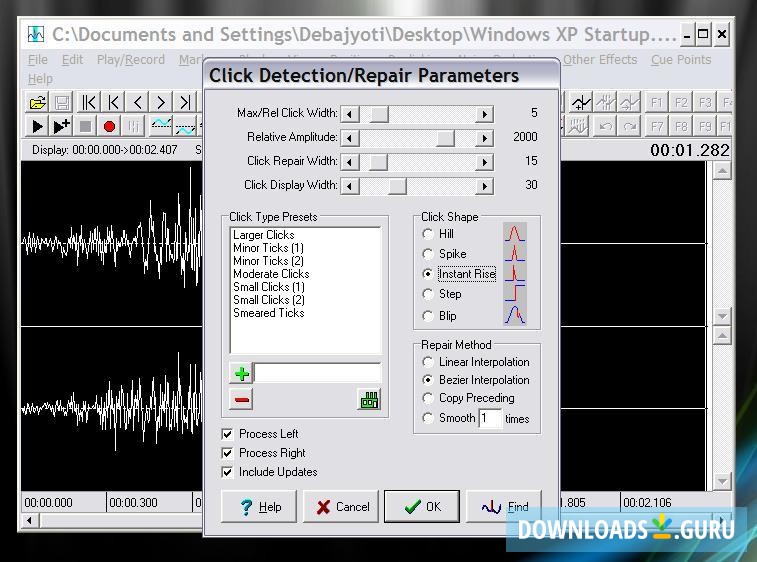This screenshot has height=562, width=757.
Task: Click the F8 function toolbar button
Action: (681, 126)
